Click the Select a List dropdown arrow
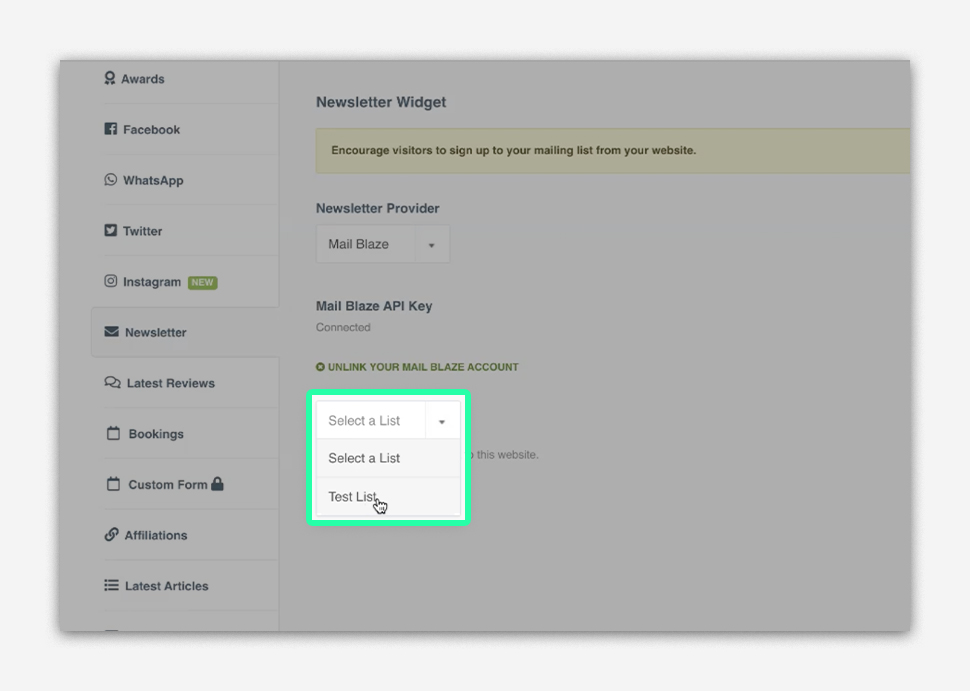Screen dimensions: 970x691 (442, 421)
